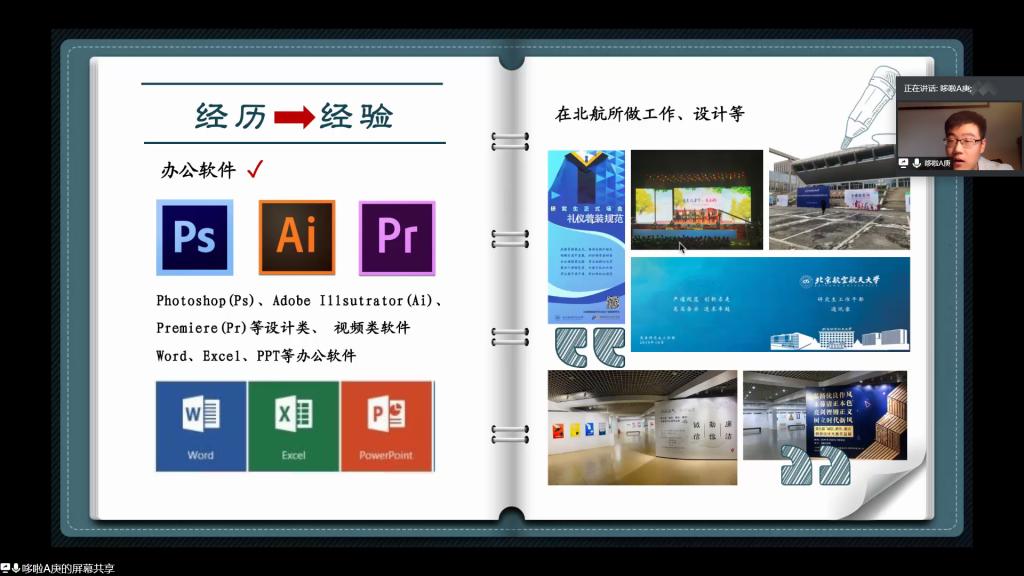Screen dimensions: 1024x576
Task: Click the gallery photo with blue display board
Action: (825, 415)
